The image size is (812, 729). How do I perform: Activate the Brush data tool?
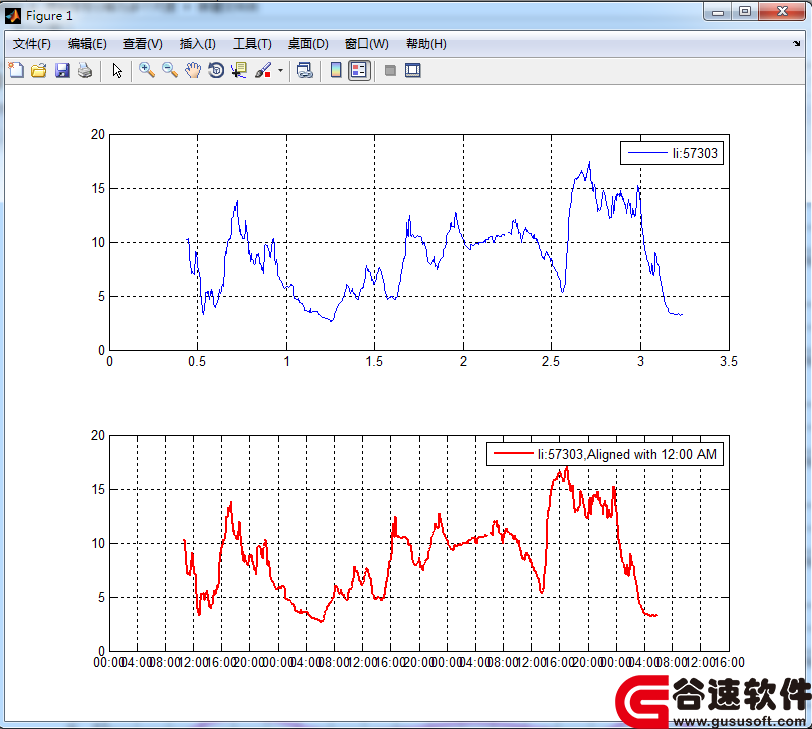[x=263, y=70]
